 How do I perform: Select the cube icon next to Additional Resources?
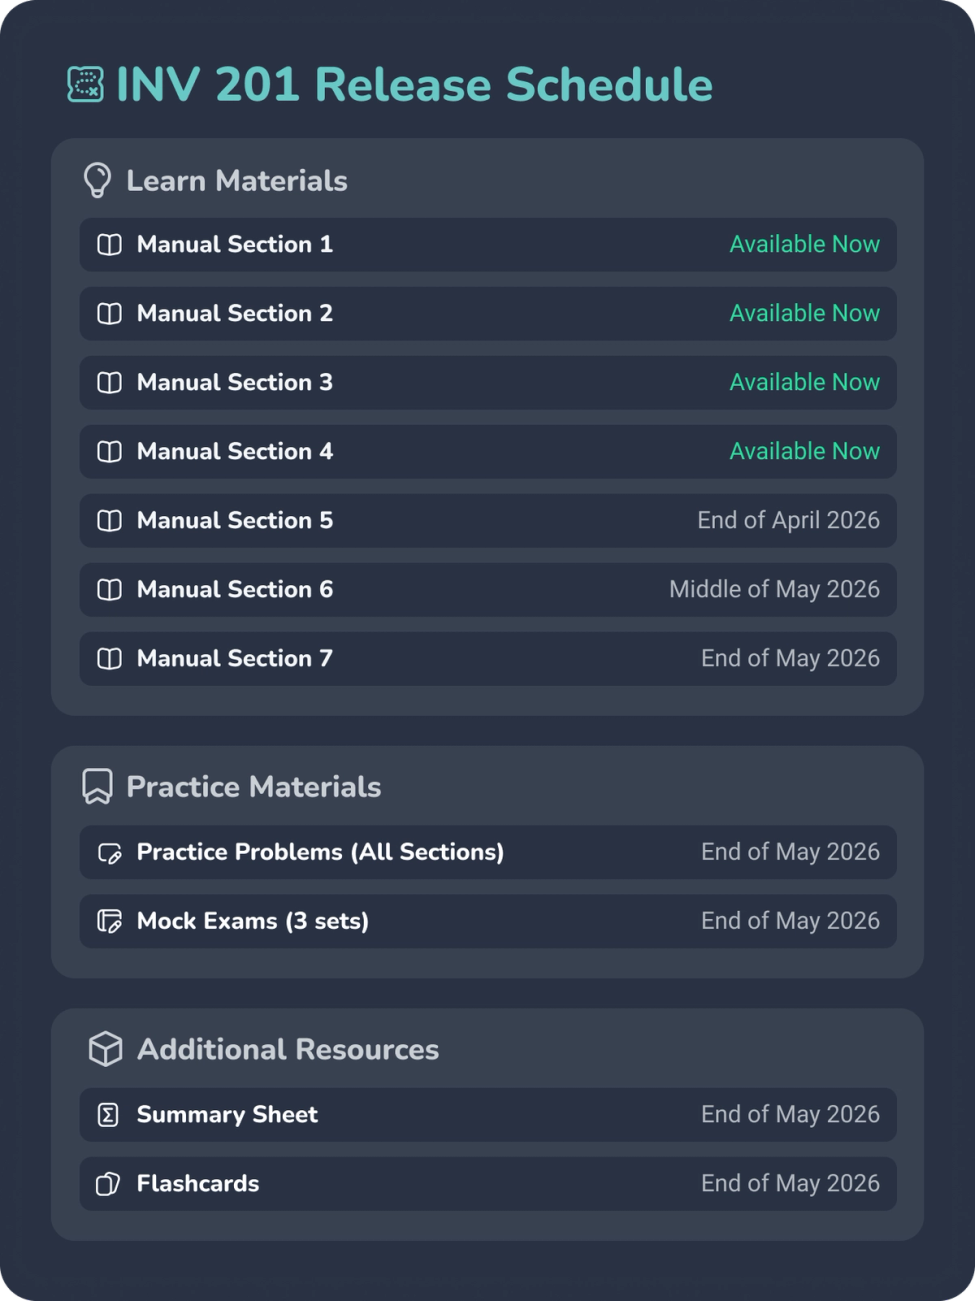[105, 1049]
